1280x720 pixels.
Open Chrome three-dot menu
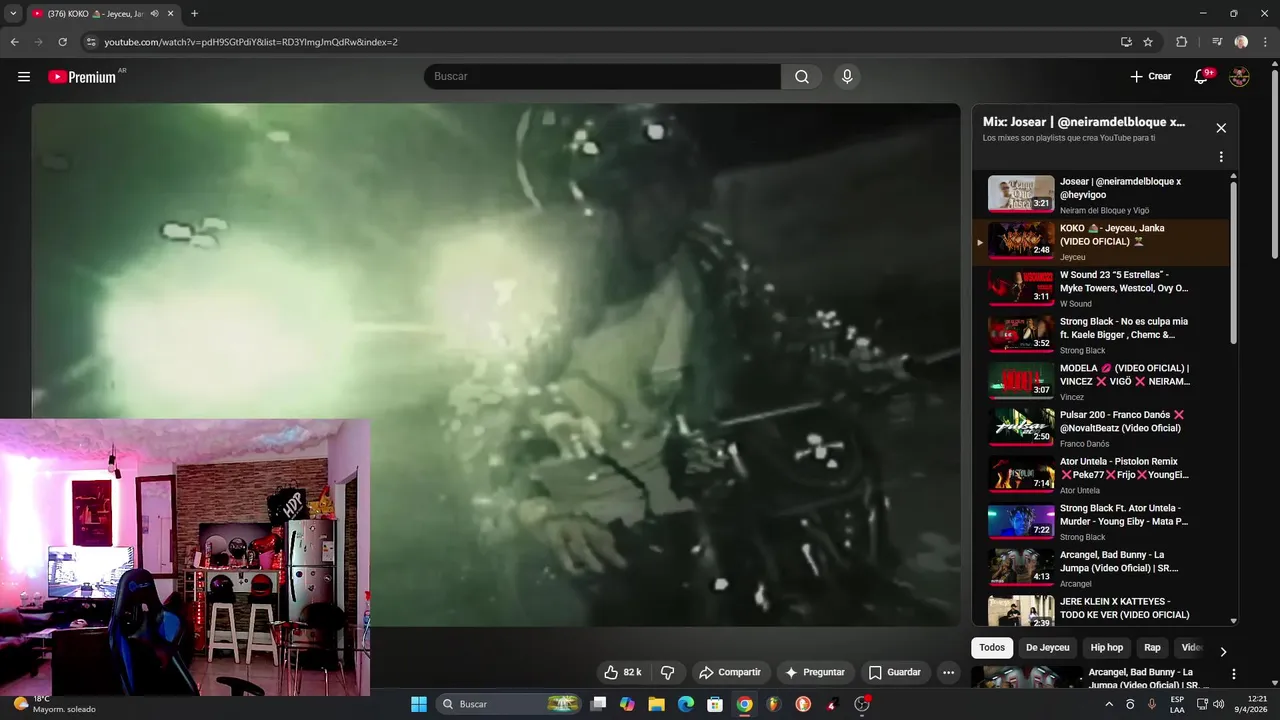pyautogui.click(x=1264, y=42)
